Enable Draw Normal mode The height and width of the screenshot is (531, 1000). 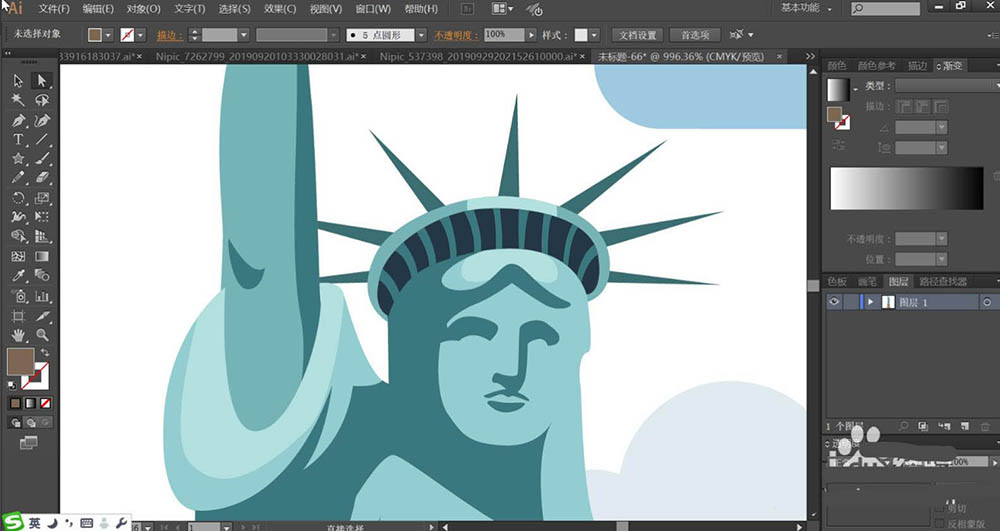(x=16, y=422)
